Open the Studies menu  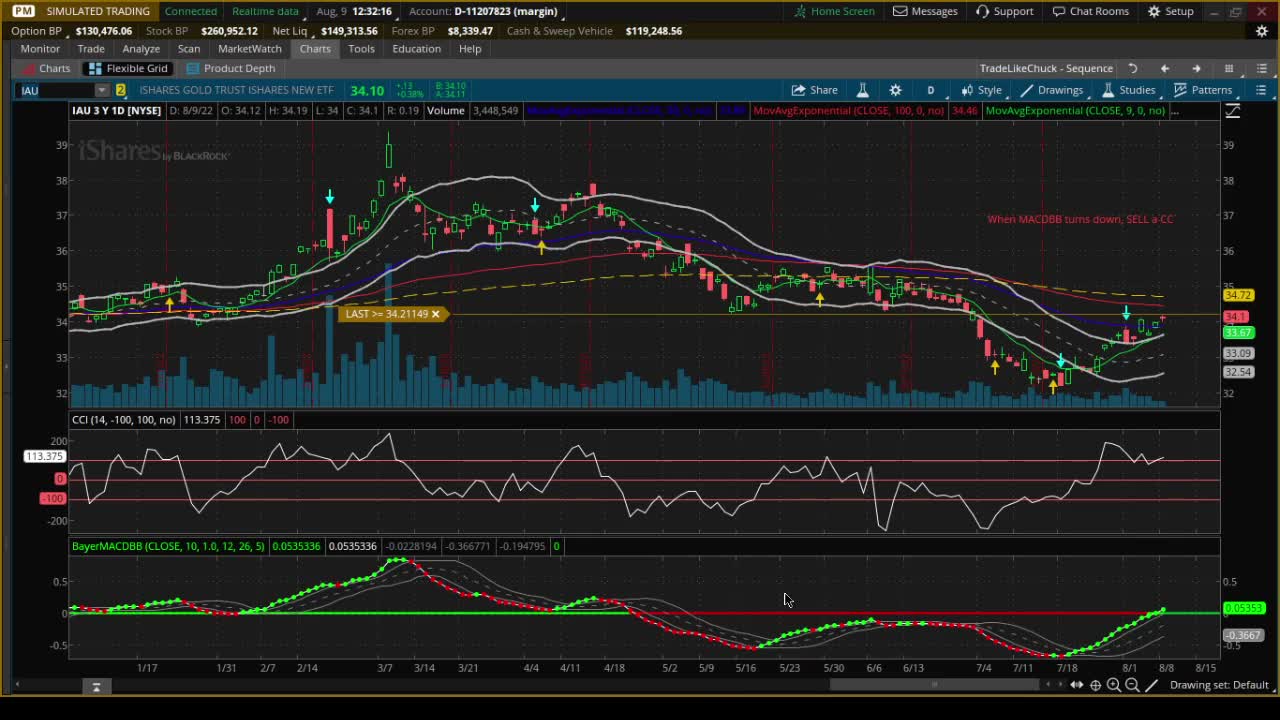[x=1128, y=90]
